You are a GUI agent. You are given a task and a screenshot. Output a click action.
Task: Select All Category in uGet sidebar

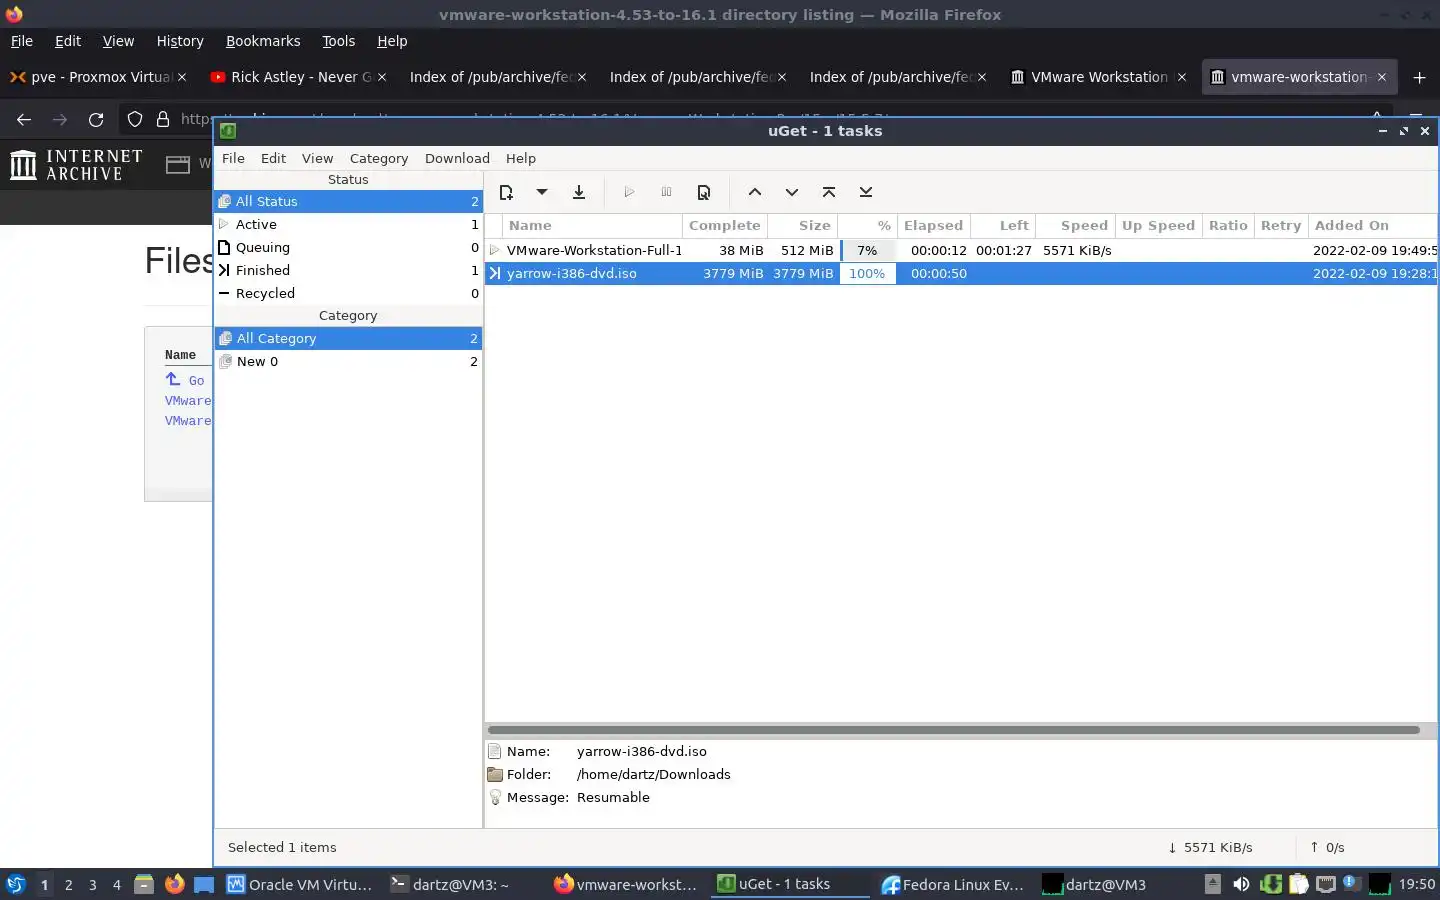click(348, 338)
